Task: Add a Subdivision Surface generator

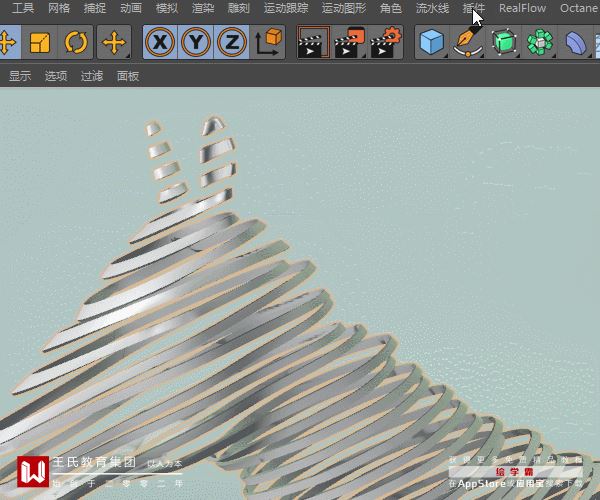Action: click(x=504, y=42)
